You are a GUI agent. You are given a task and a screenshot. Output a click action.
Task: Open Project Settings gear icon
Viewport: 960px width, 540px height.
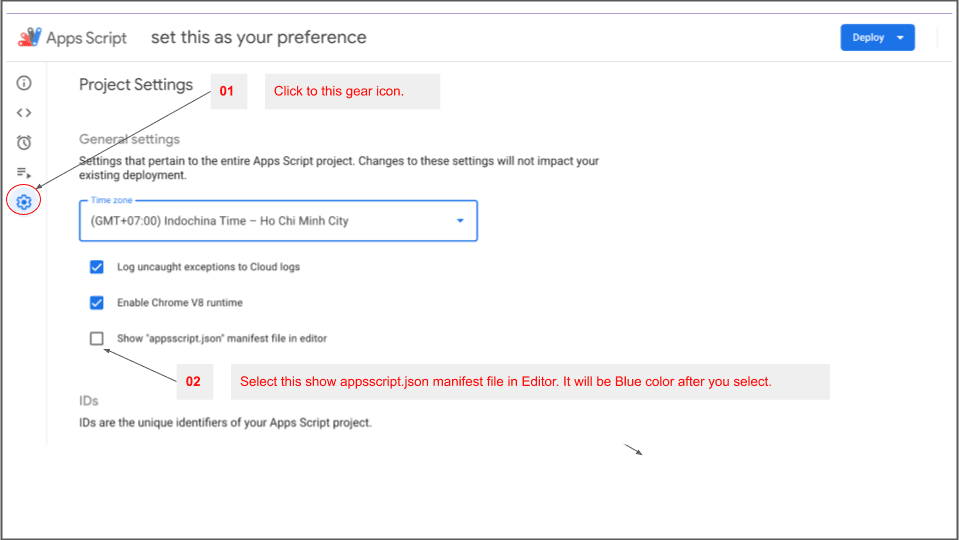coord(24,202)
